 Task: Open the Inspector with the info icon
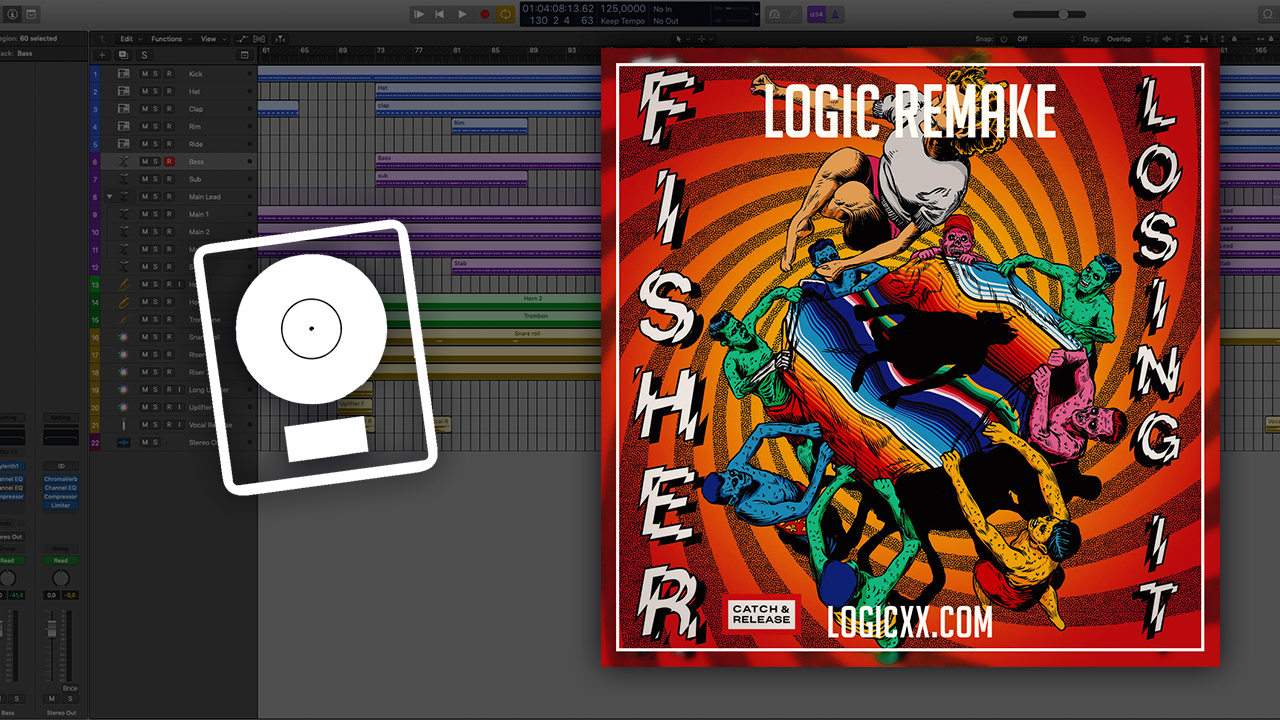(x=12, y=14)
